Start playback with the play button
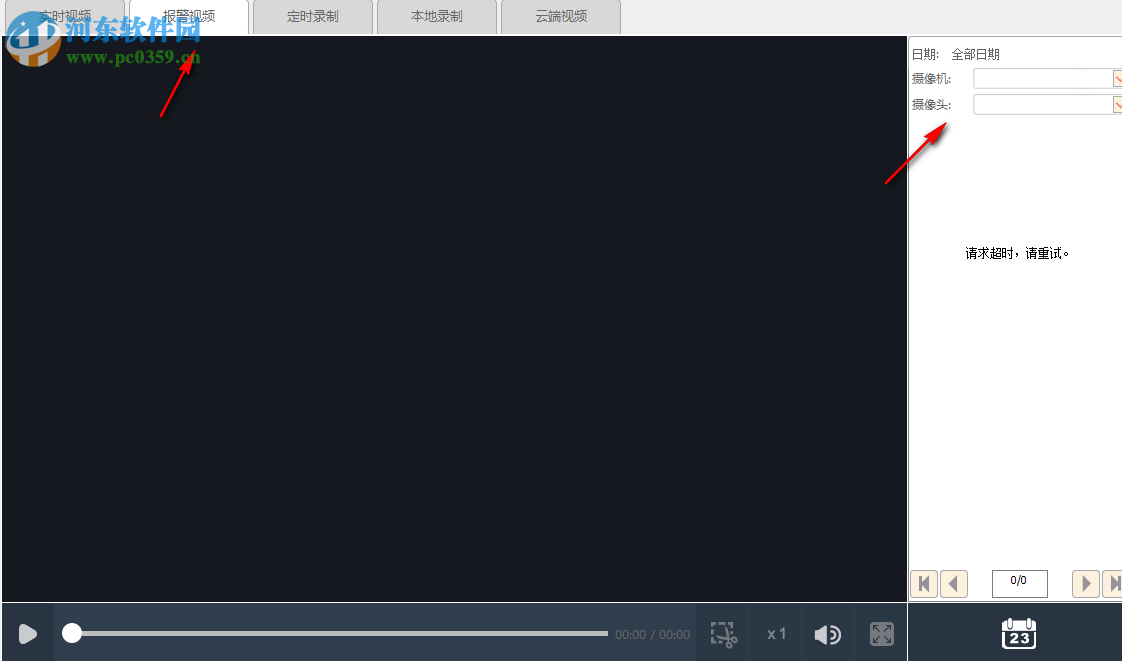 coord(27,633)
